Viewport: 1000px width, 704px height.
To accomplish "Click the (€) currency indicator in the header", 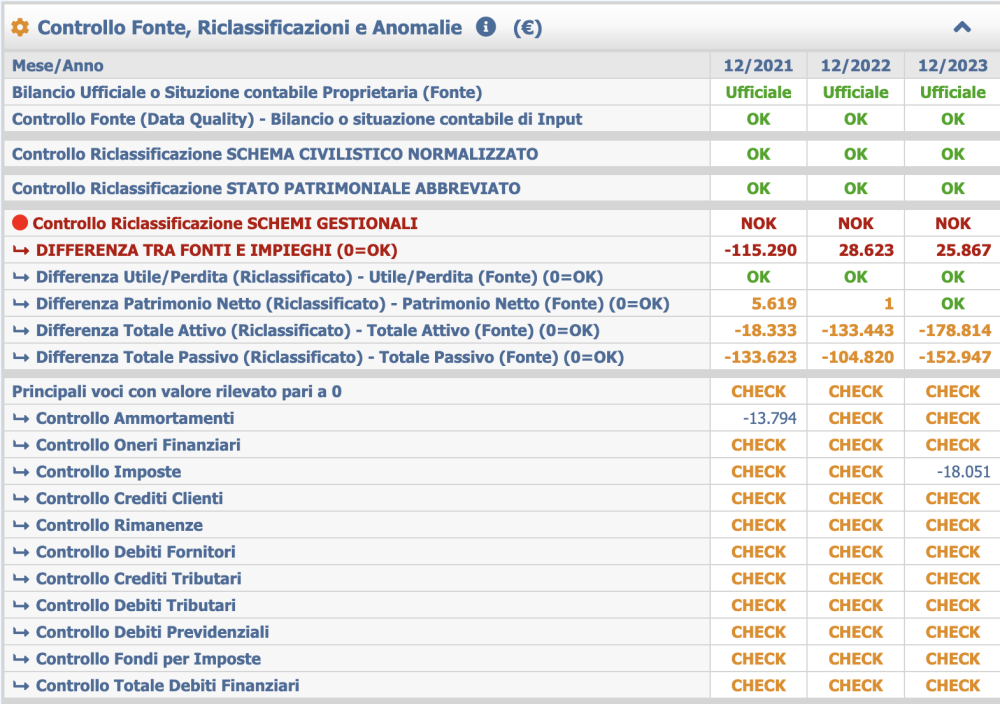I will point(529,27).
